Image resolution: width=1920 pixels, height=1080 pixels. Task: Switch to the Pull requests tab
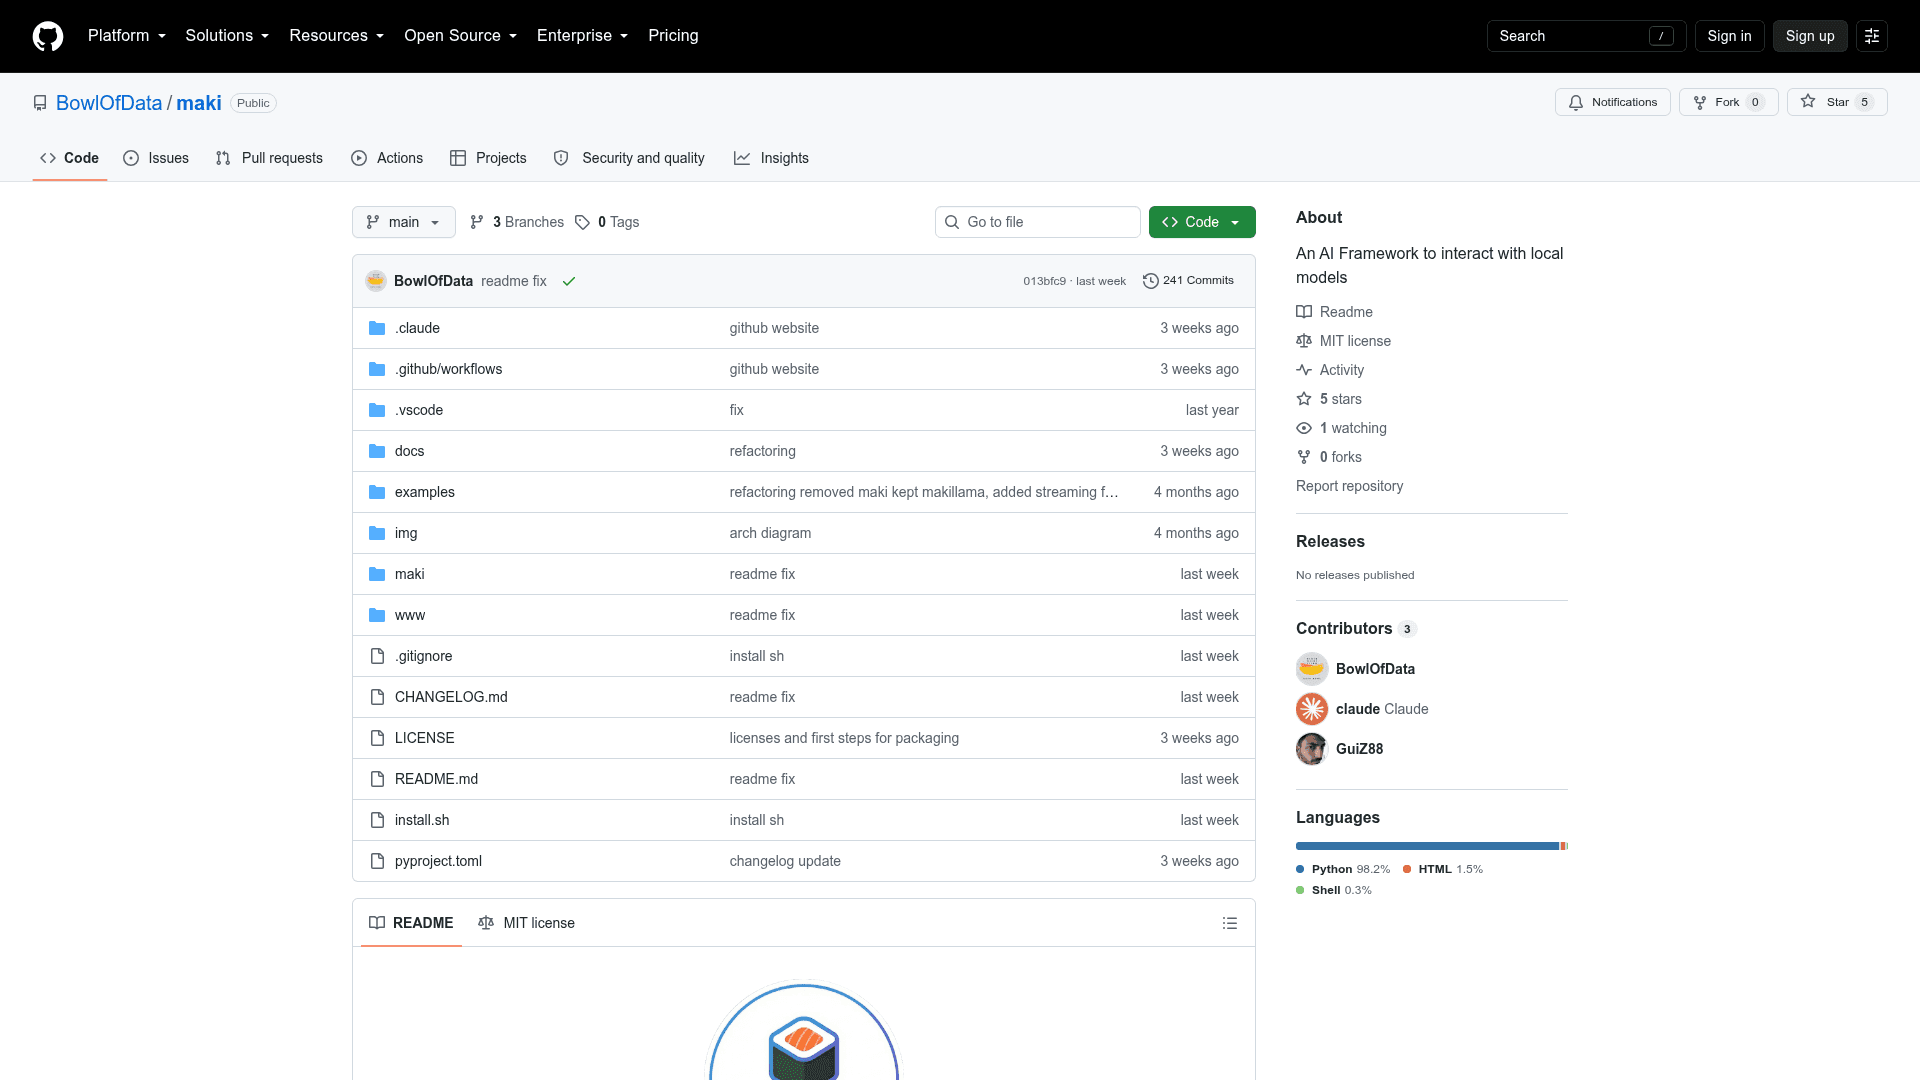(270, 158)
